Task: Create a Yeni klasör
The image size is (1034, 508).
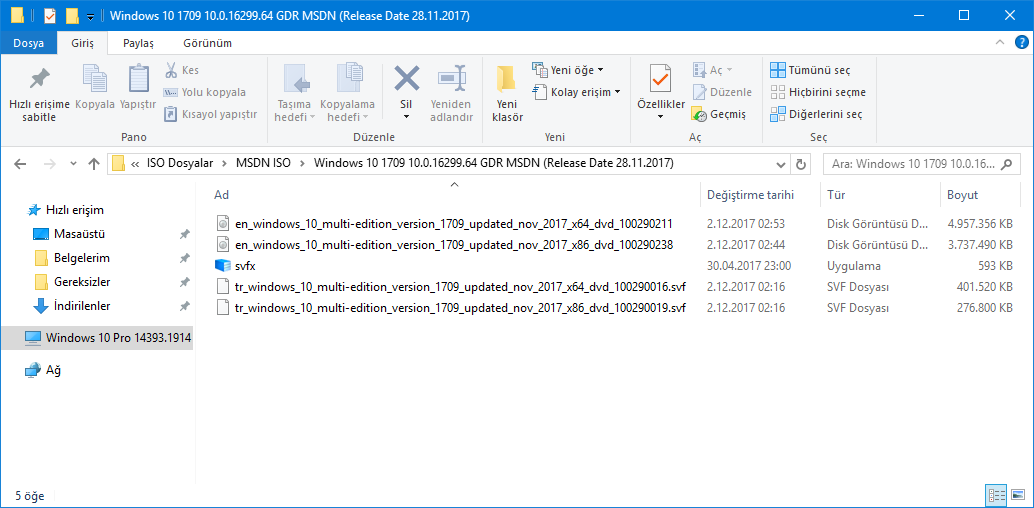Action: pyautogui.click(x=508, y=94)
